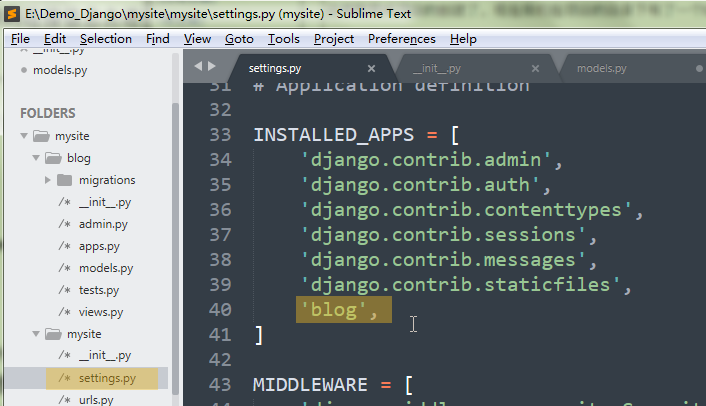The image size is (706, 406).
Task: Expand the migrations folder
Action: coord(48,180)
